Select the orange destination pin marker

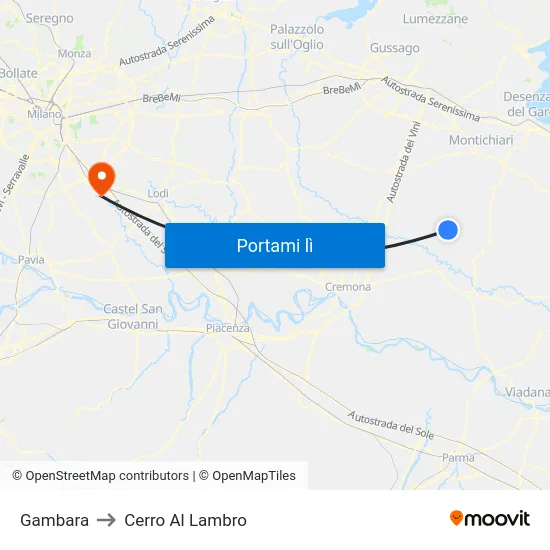point(102,179)
